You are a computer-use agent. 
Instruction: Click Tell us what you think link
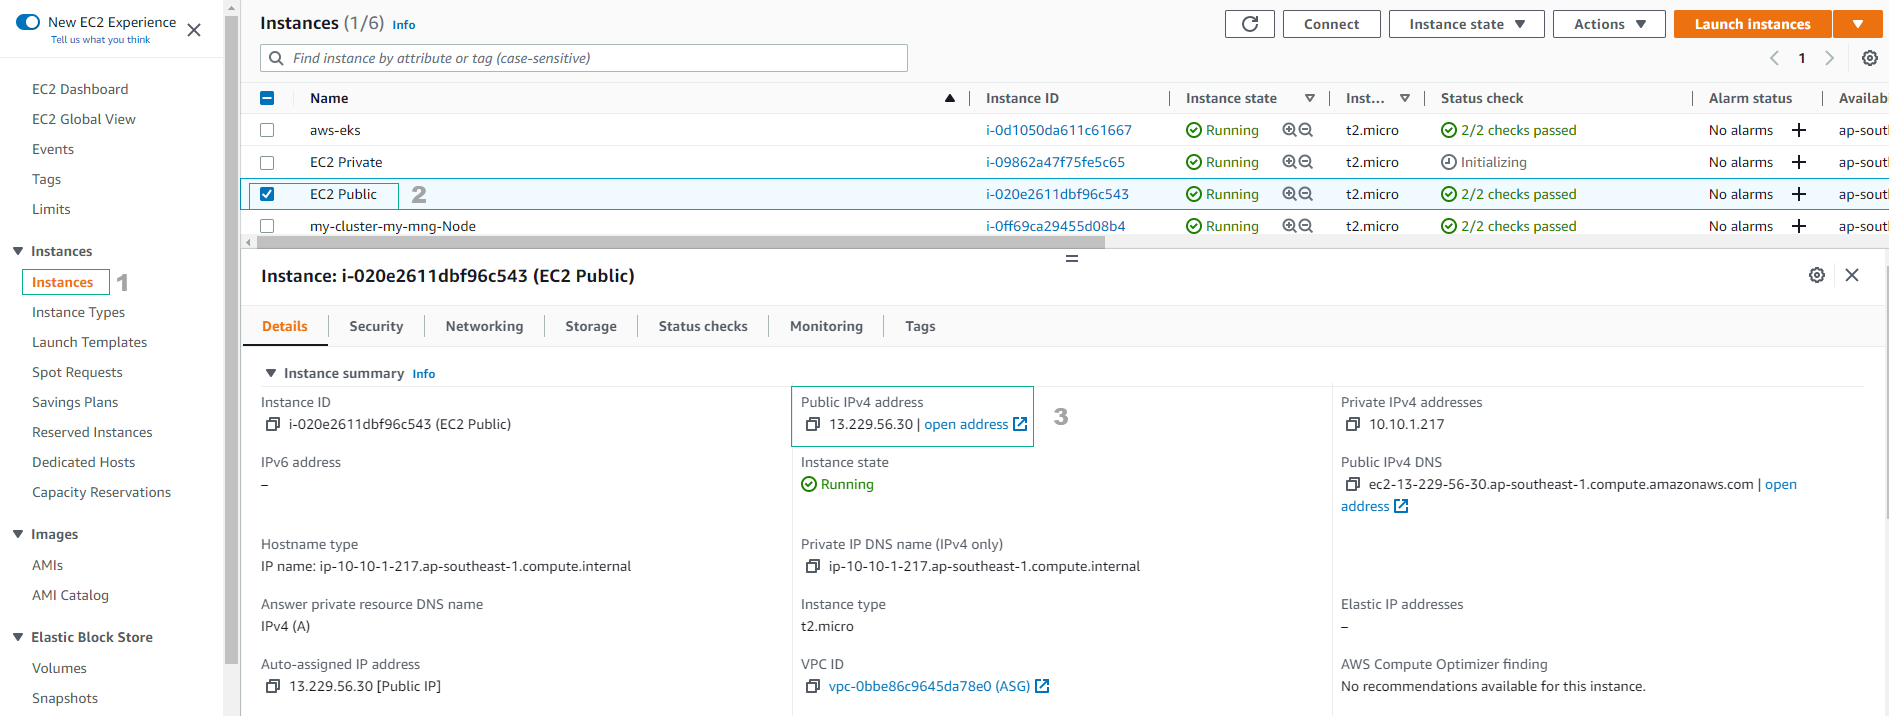pos(101,40)
